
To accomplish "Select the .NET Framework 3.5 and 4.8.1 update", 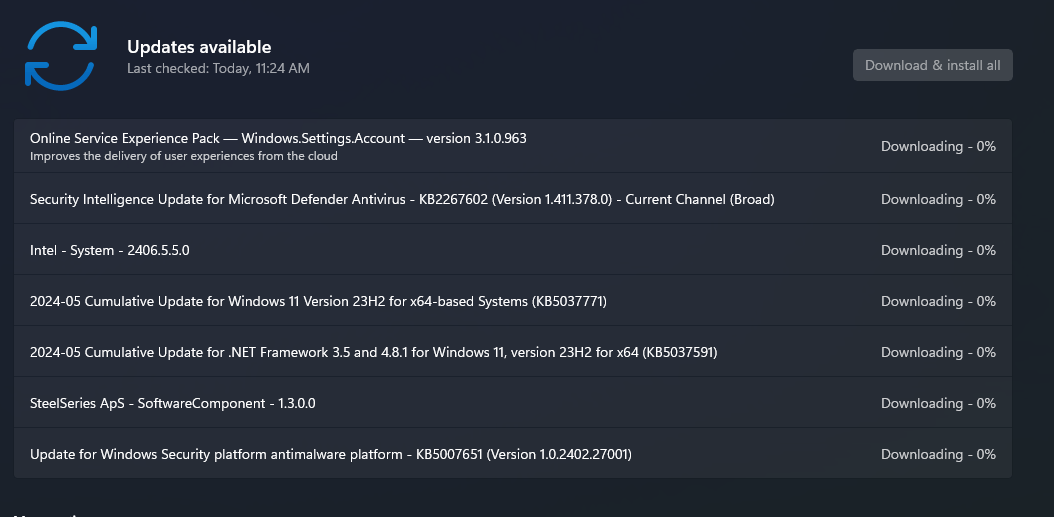I will coord(373,352).
